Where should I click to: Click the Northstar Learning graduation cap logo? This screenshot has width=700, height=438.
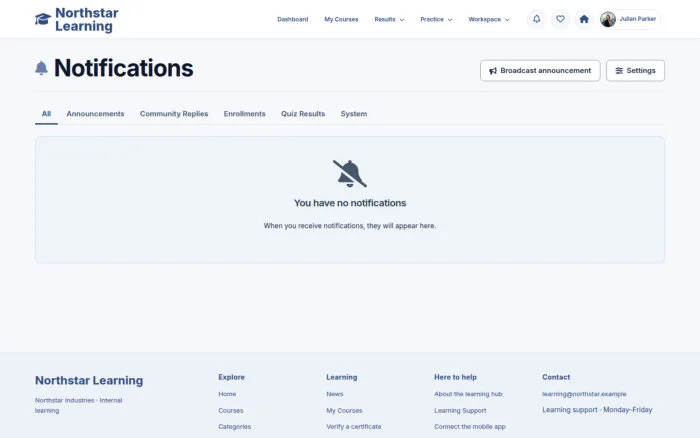click(43, 19)
